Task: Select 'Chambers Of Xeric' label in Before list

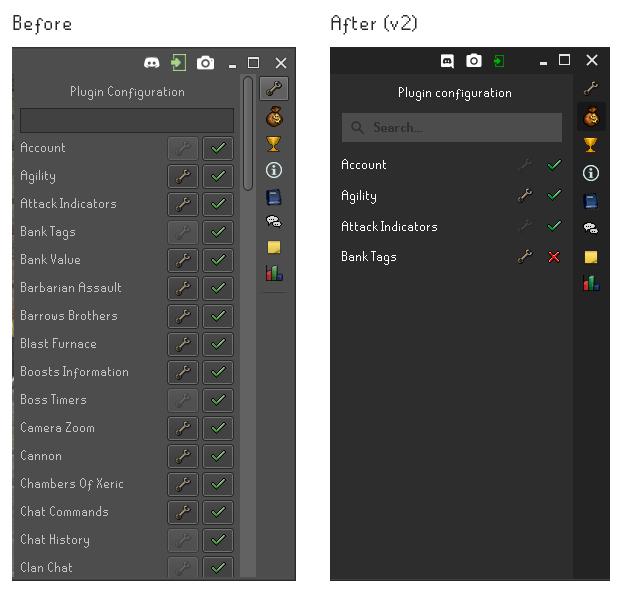Action: (x=72, y=484)
